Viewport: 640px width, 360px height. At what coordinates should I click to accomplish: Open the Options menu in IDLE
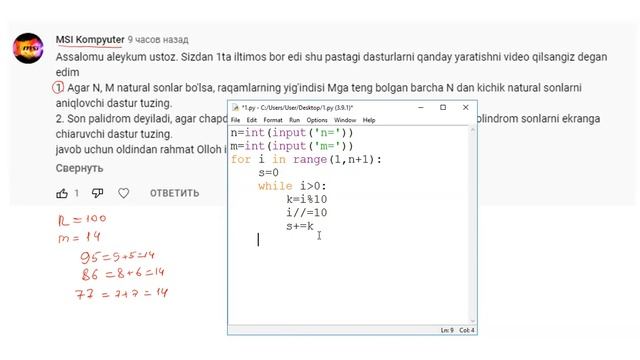(317, 120)
